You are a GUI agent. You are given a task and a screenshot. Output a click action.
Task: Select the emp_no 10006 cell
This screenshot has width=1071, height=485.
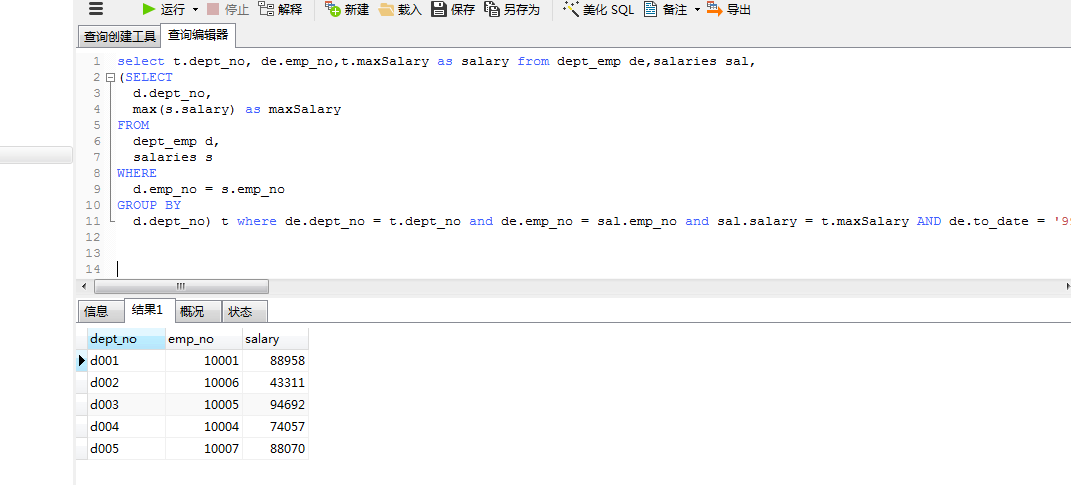(204, 383)
